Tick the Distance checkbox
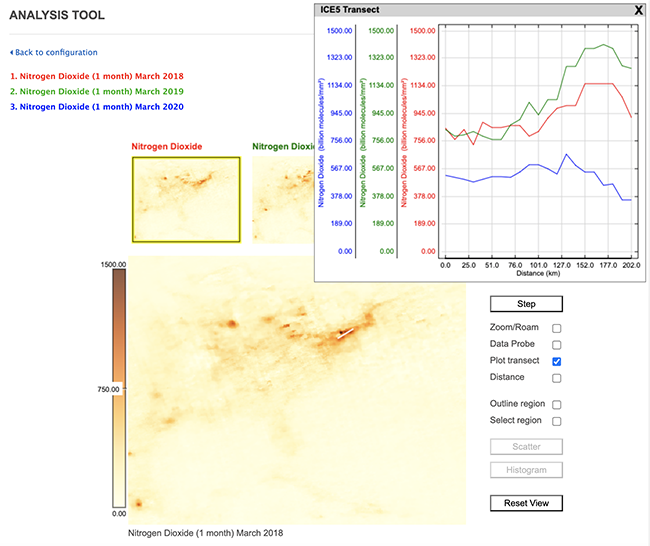The image size is (650, 546). pos(557,378)
